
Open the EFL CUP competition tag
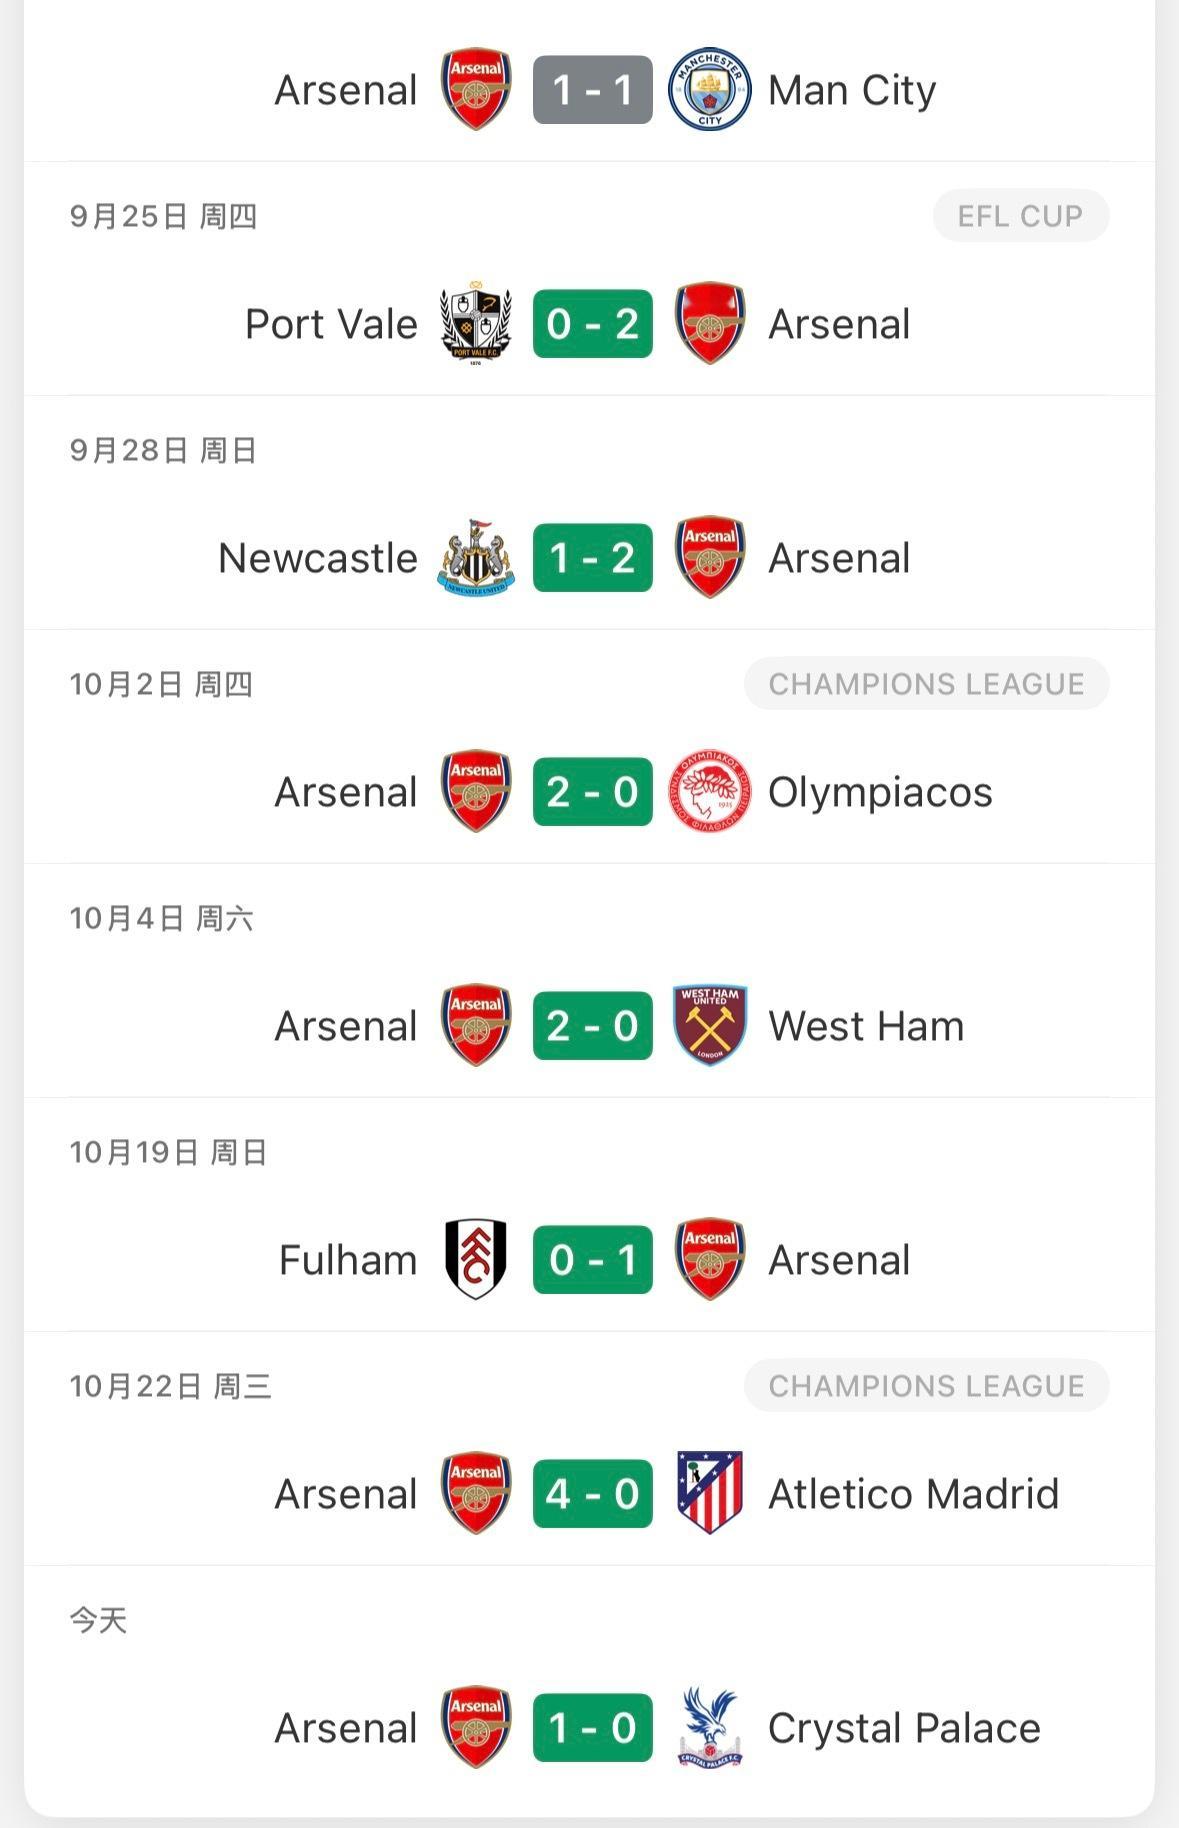(x=1021, y=215)
